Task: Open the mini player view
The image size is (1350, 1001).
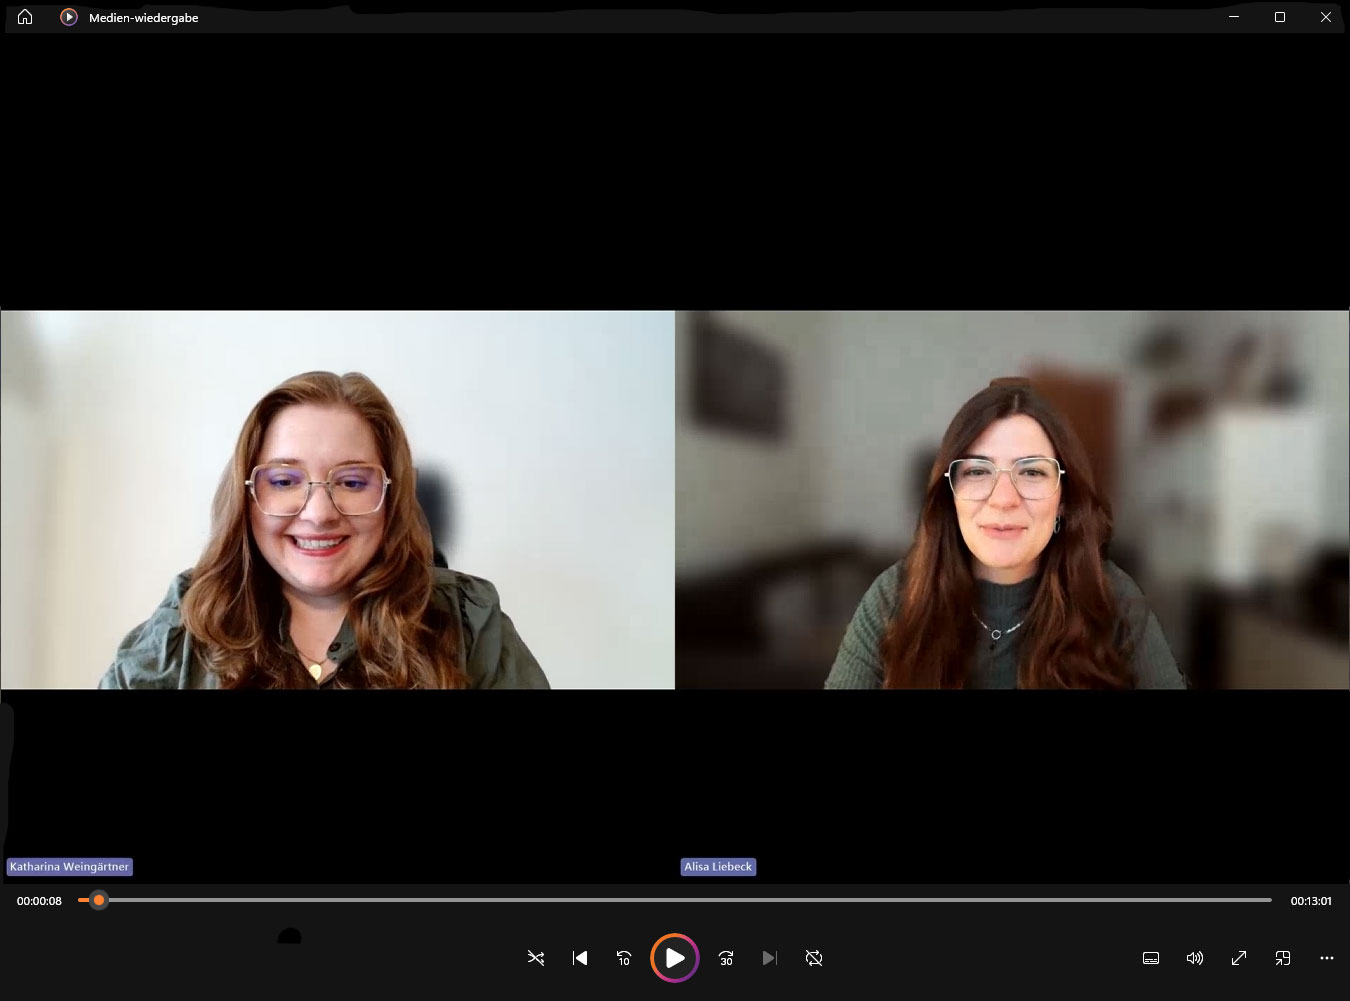Action: coord(1283,958)
